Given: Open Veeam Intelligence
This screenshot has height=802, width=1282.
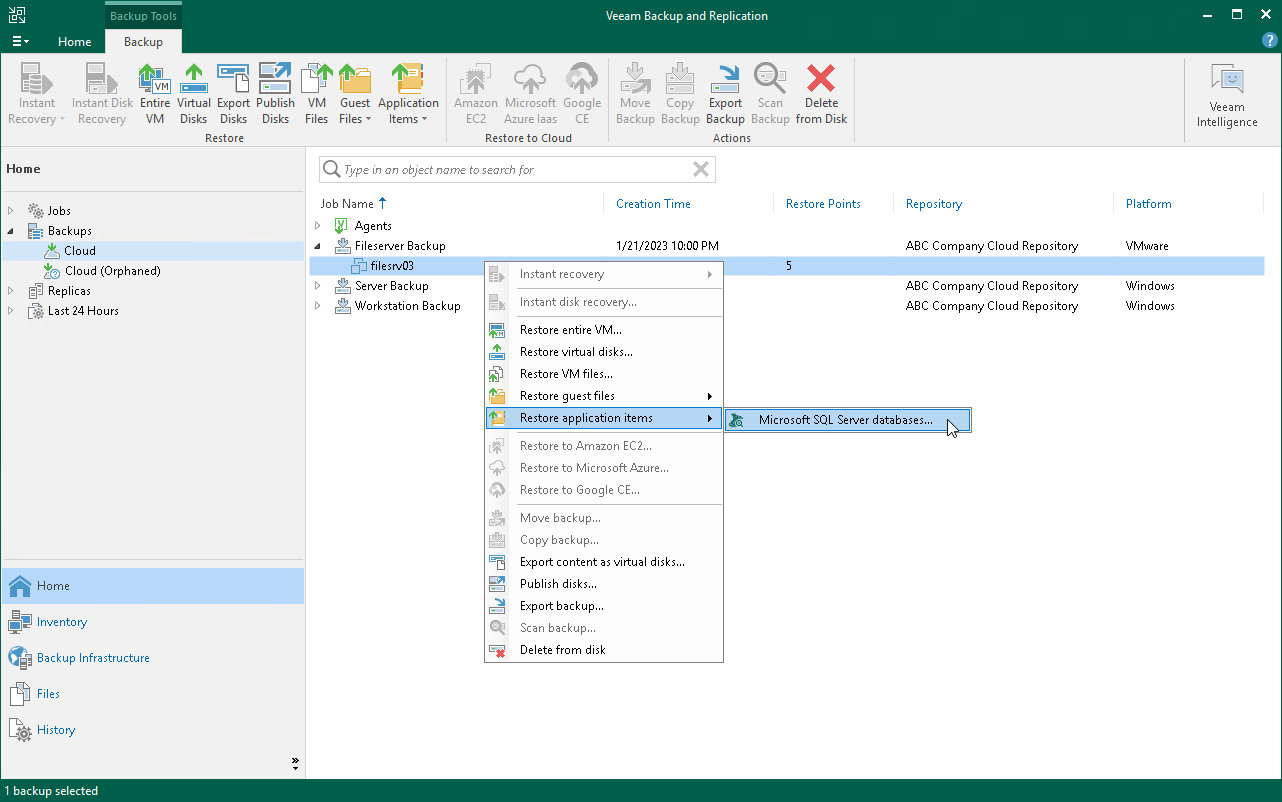Looking at the screenshot, I should coord(1227,92).
